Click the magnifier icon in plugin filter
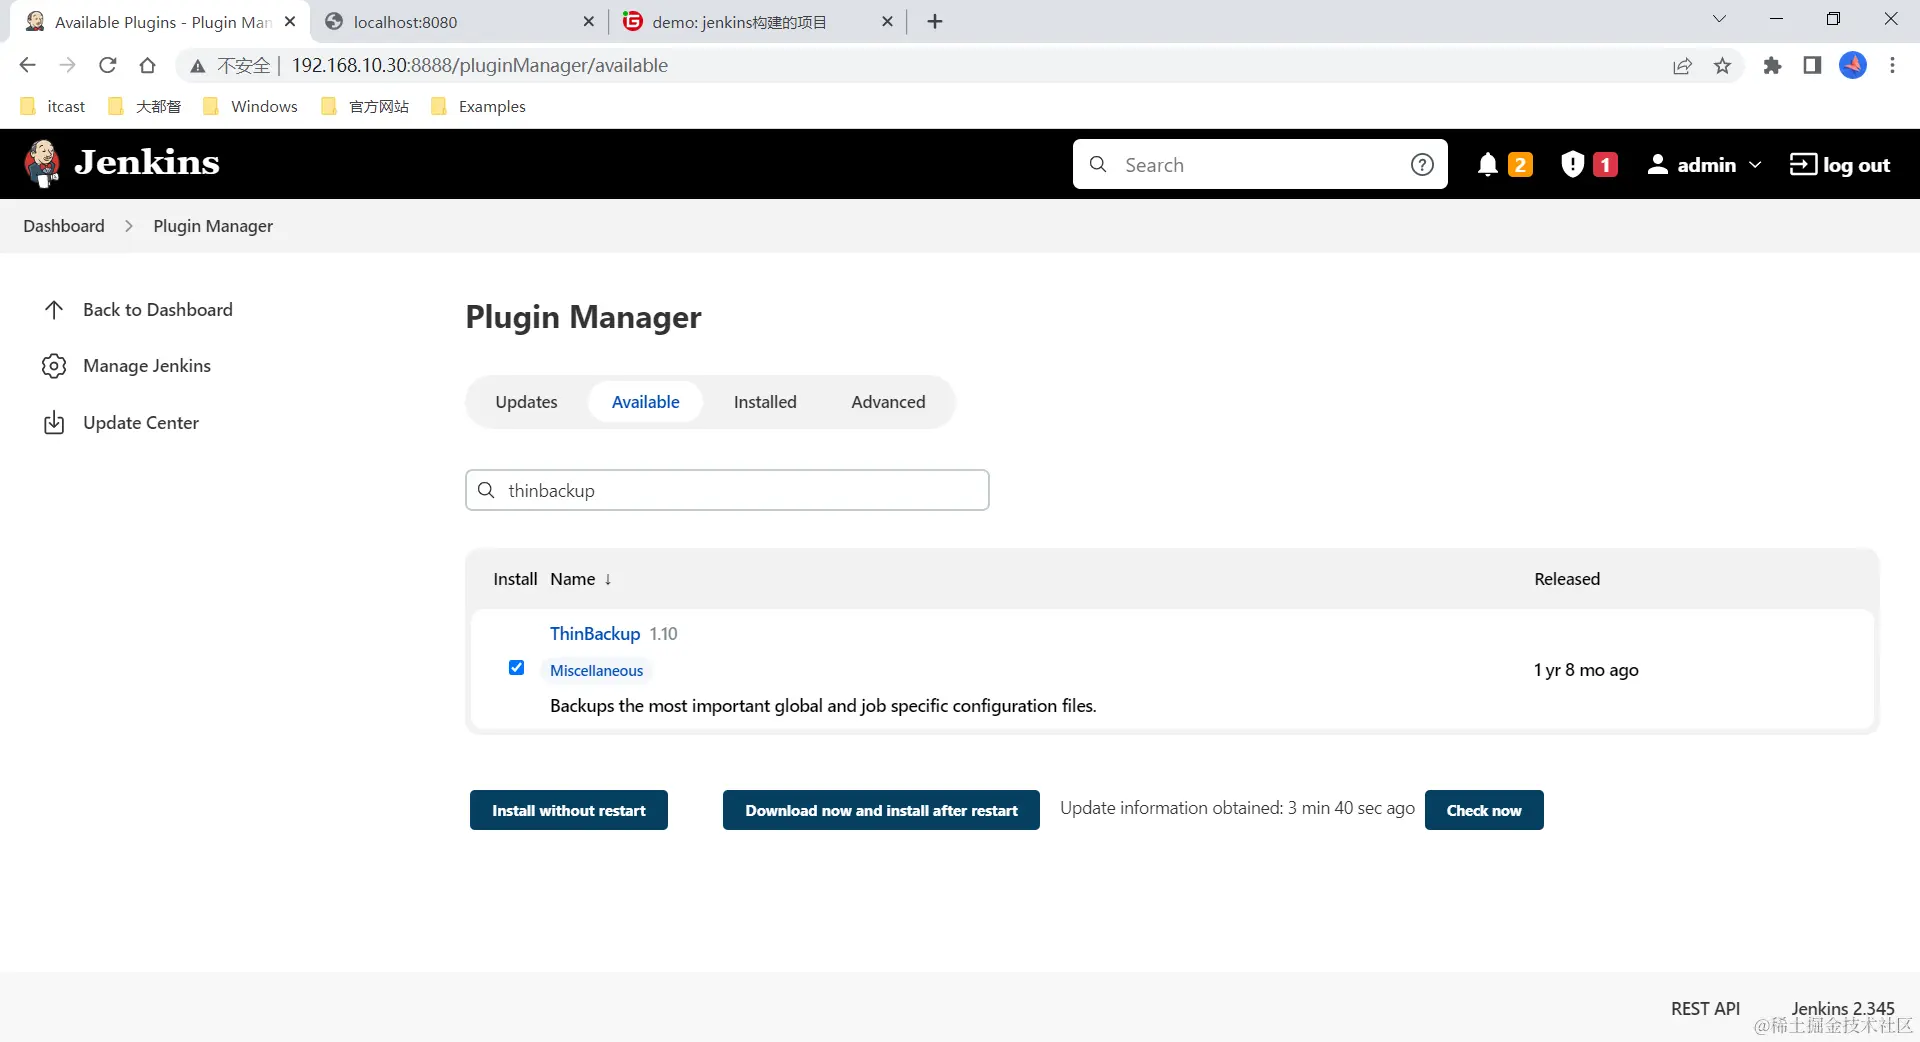This screenshot has height=1042, width=1920. pos(487,490)
